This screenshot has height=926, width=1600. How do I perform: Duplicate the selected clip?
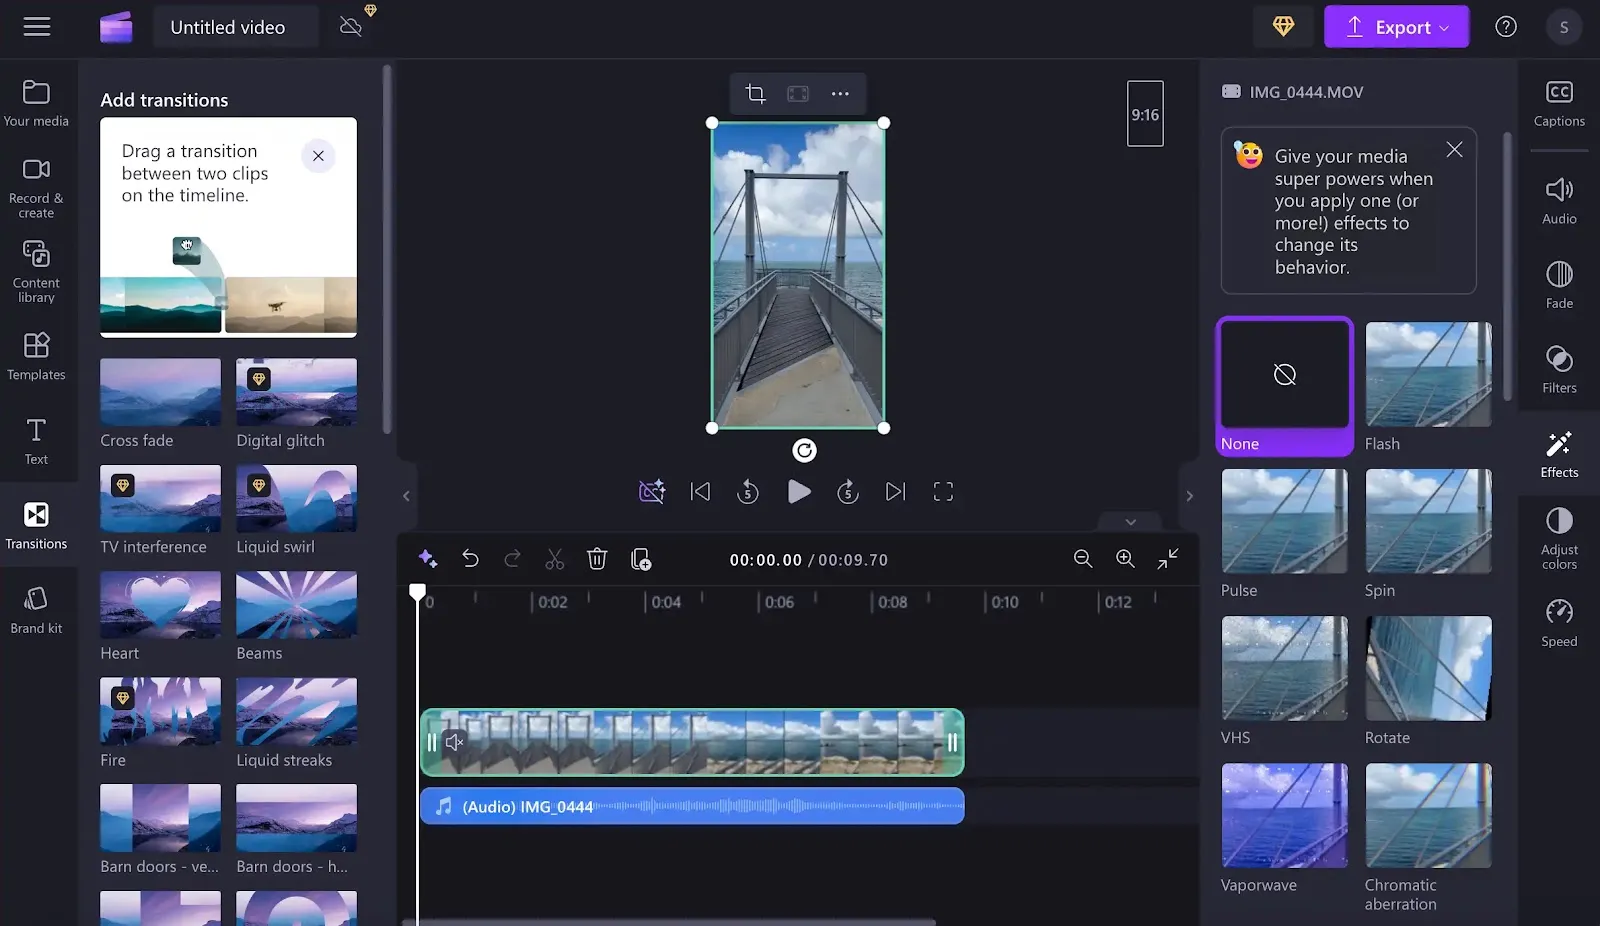(641, 559)
